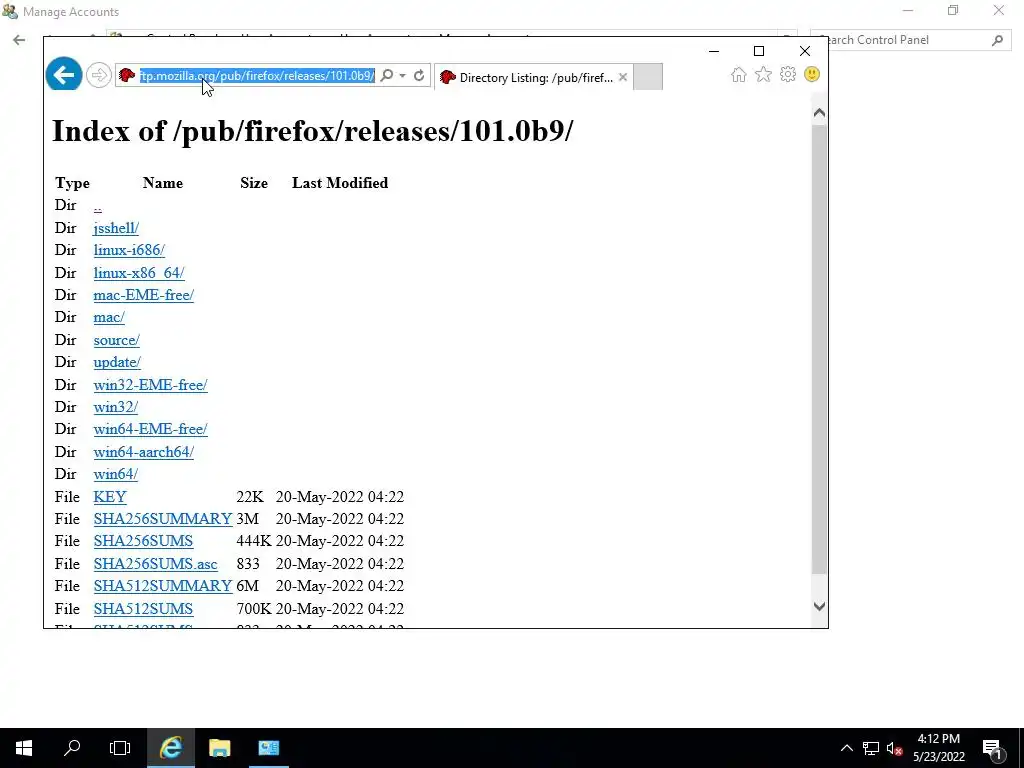Open Task View on the taskbar
Image resolution: width=1024 pixels, height=768 pixels.
tap(120, 748)
